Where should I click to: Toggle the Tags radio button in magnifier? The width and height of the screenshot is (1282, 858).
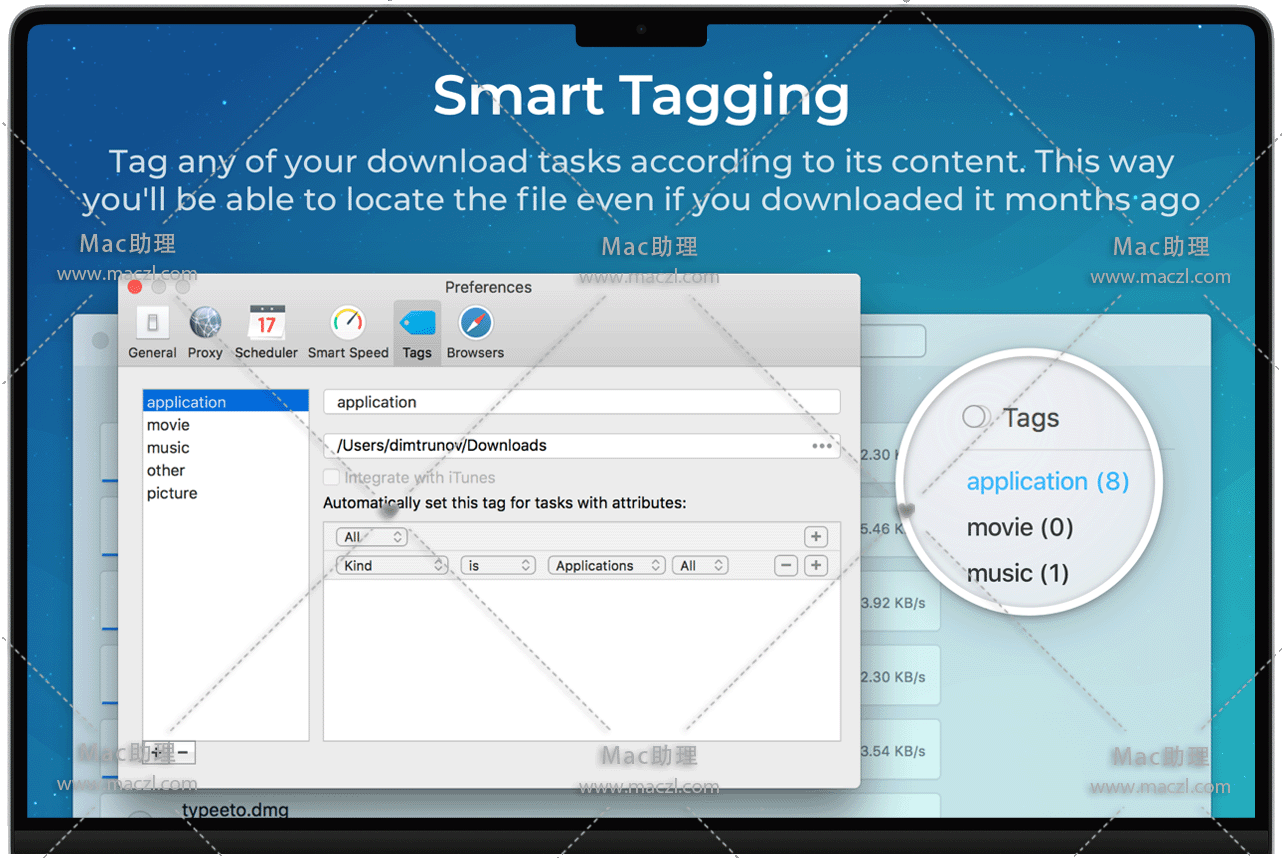point(975,417)
